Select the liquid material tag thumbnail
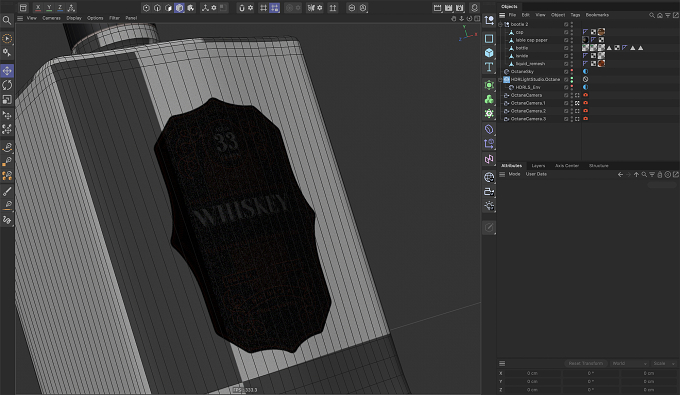 point(601,64)
